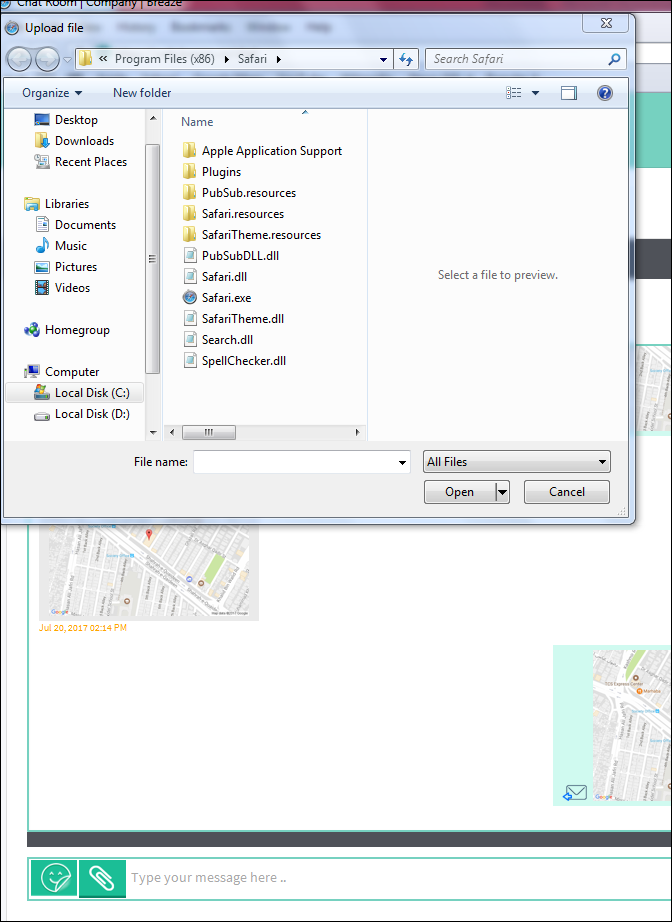Viewport: 672px width, 922px height.
Task: Click Safari in the breadcrumb path
Action: [x=252, y=59]
